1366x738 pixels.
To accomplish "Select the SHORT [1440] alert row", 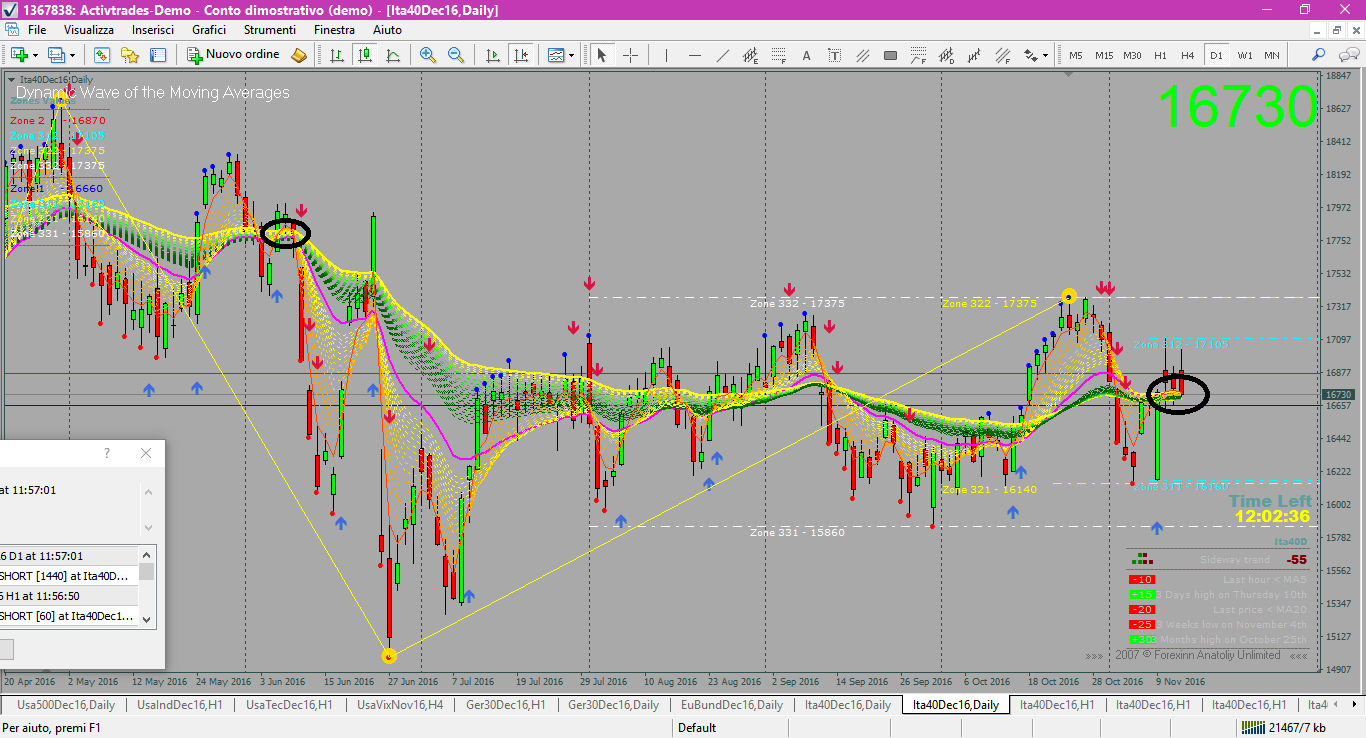I will coord(68,576).
